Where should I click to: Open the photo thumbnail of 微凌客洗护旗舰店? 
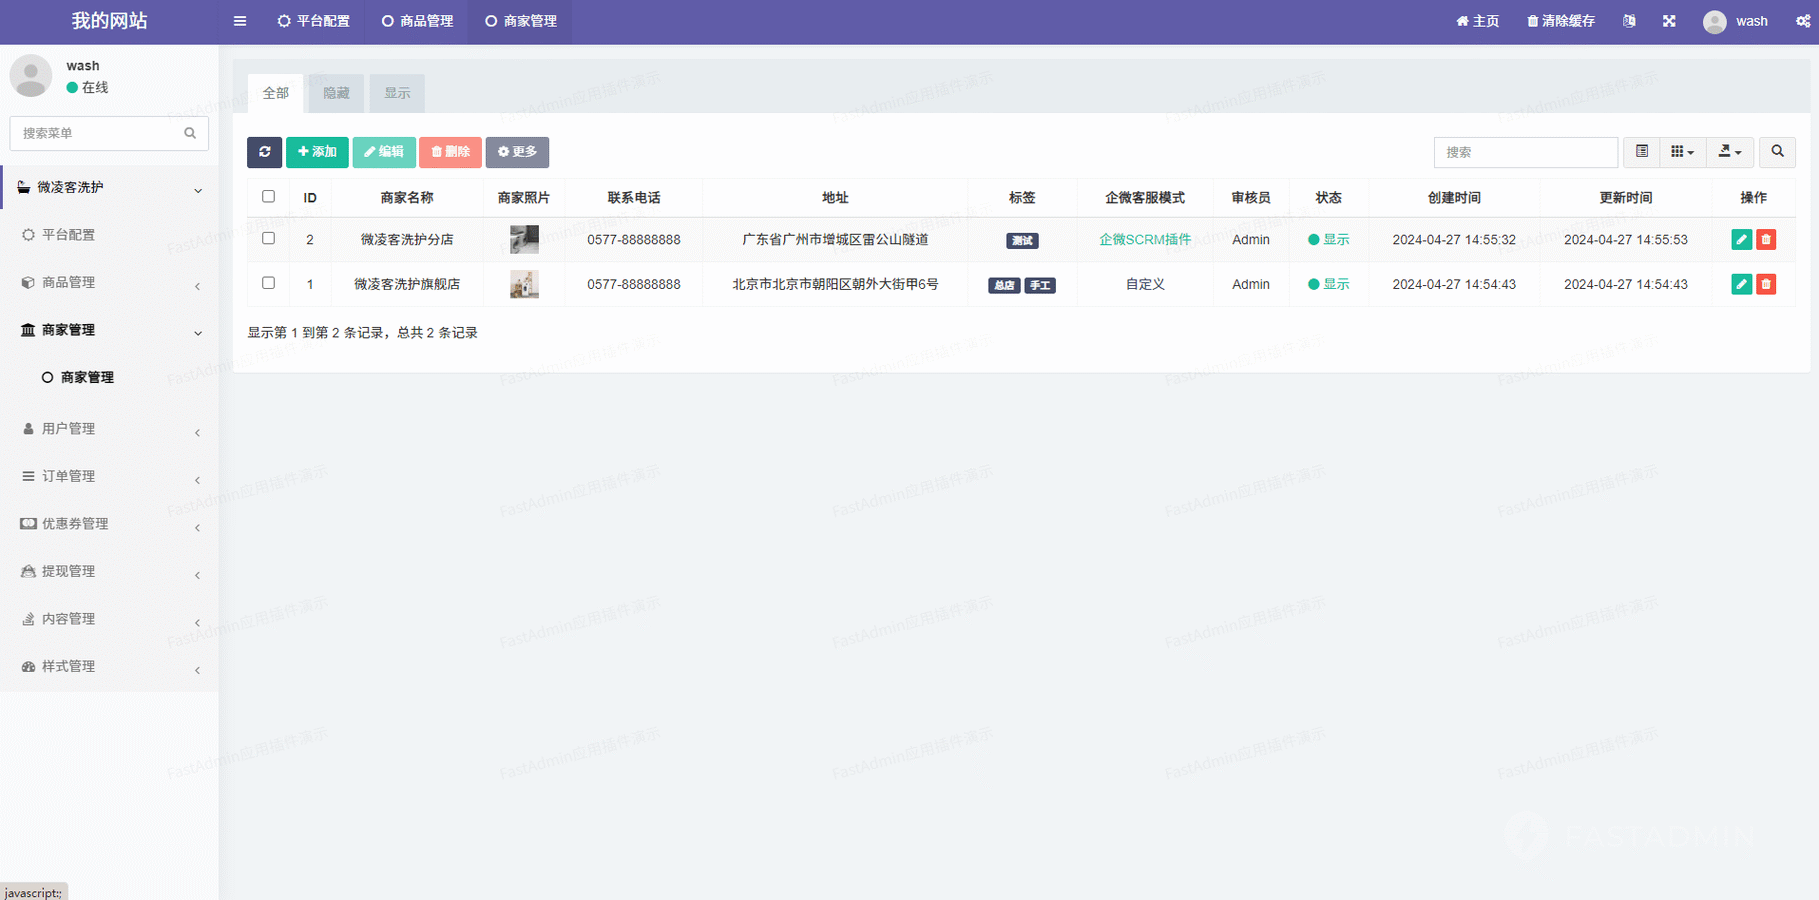[x=524, y=284]
